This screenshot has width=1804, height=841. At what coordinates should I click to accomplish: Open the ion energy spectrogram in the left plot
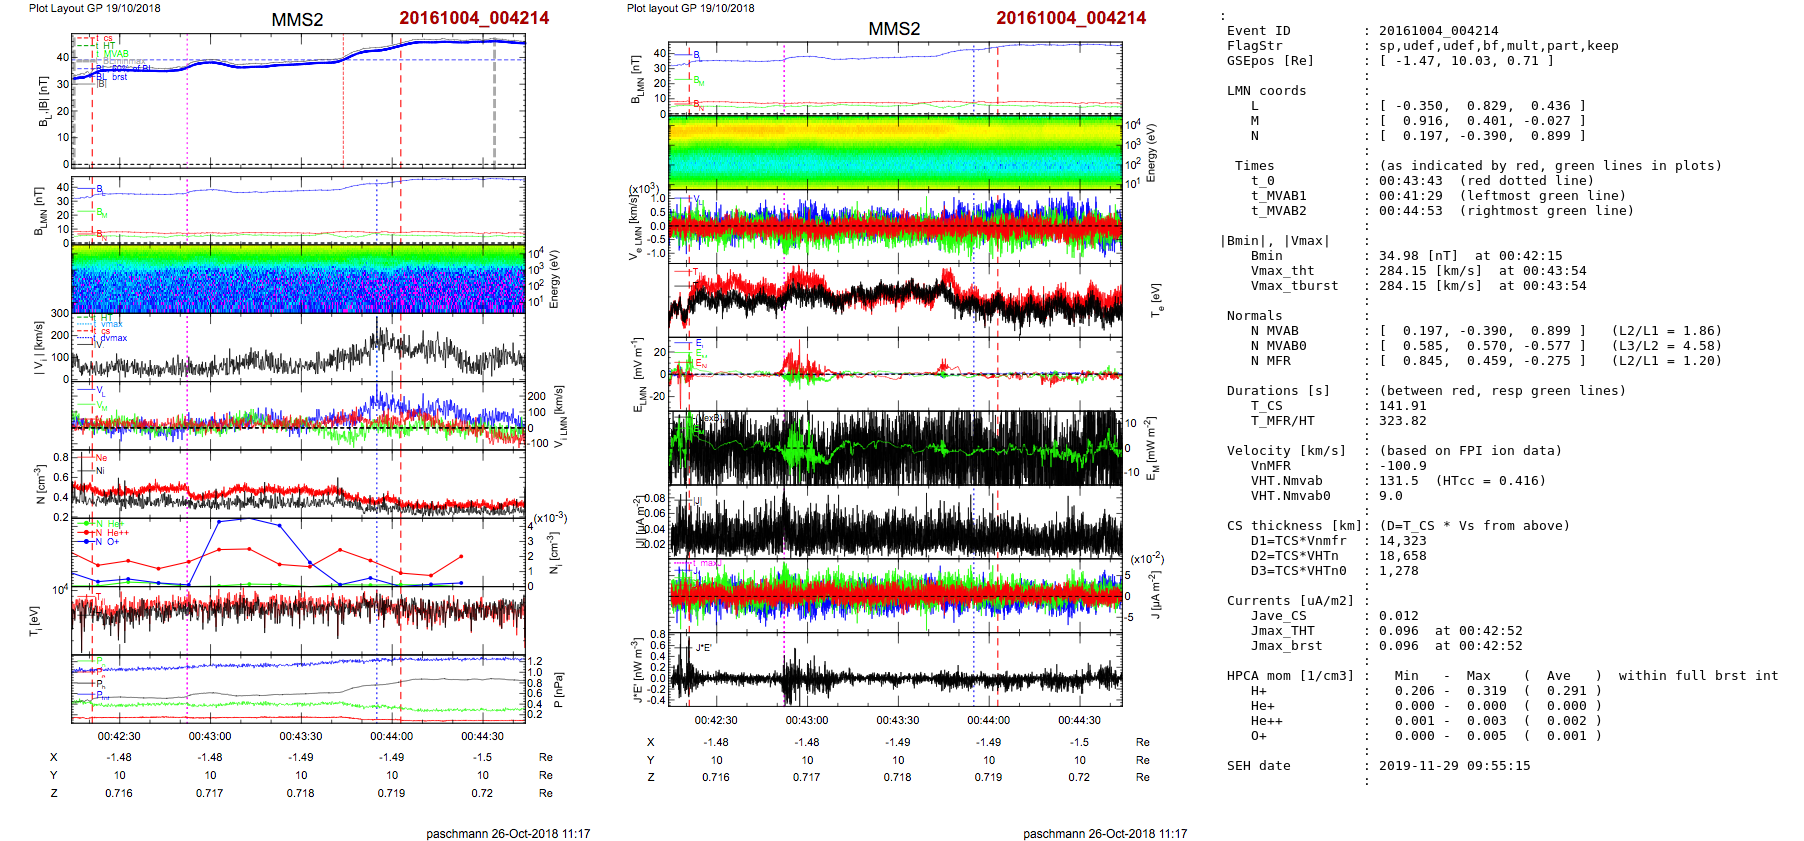[x=298, y=279]
